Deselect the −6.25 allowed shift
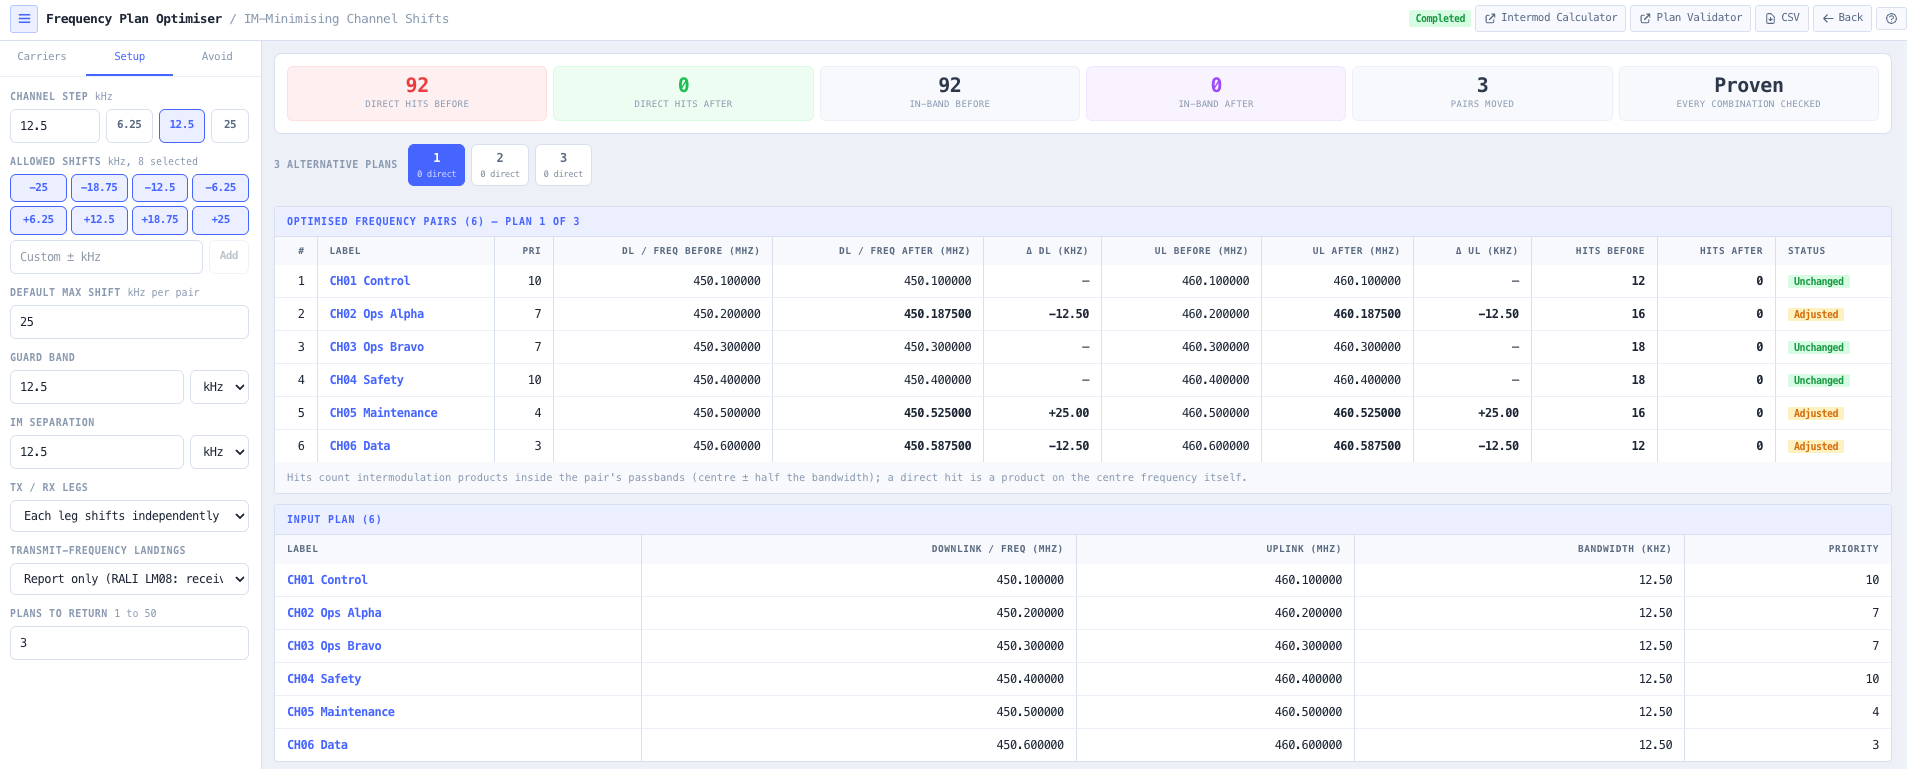1907x769 pixels. [x=220, y=187]
